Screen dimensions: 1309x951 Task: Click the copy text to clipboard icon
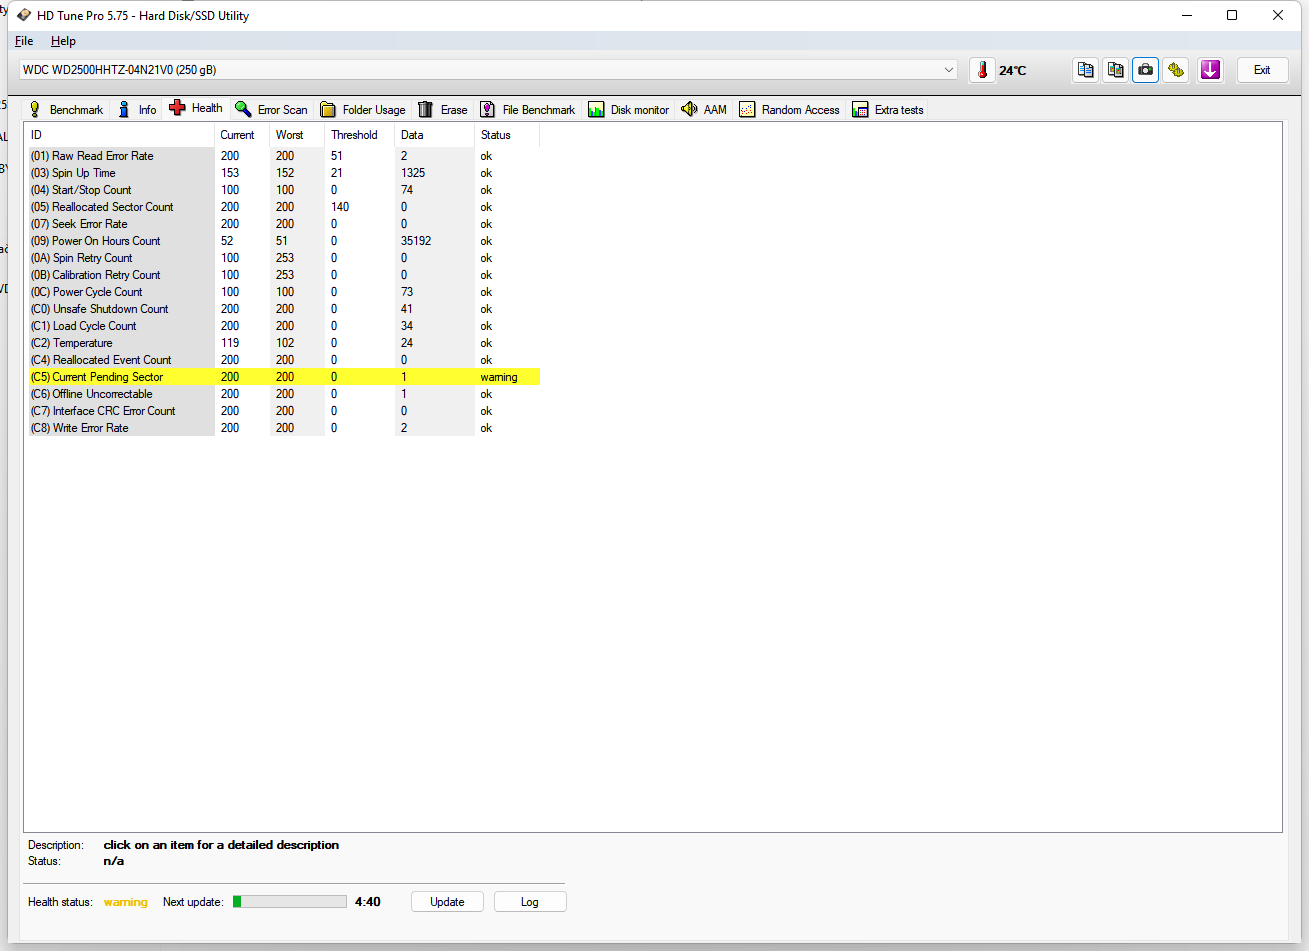(1085, 70)
